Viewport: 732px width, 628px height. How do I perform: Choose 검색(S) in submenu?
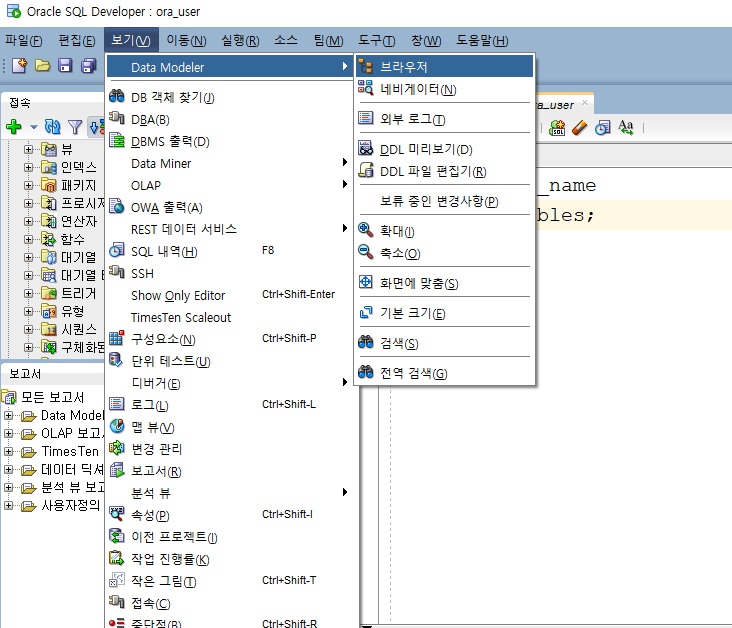click(x=444, y=343)
